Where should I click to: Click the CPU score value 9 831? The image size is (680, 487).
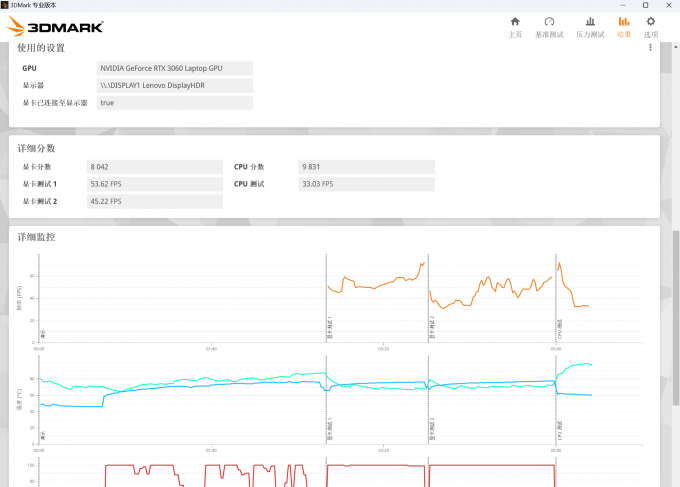tap(367, 167)
